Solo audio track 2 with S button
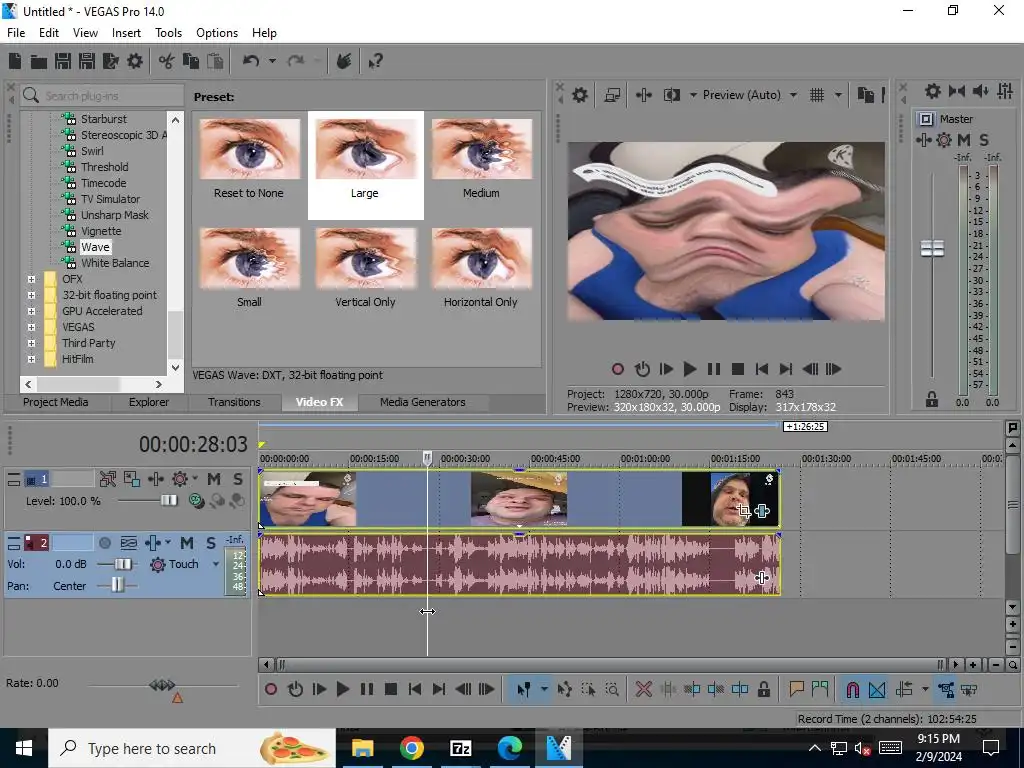The width and height of the screenshot is (1024, 768). [210, 543]
